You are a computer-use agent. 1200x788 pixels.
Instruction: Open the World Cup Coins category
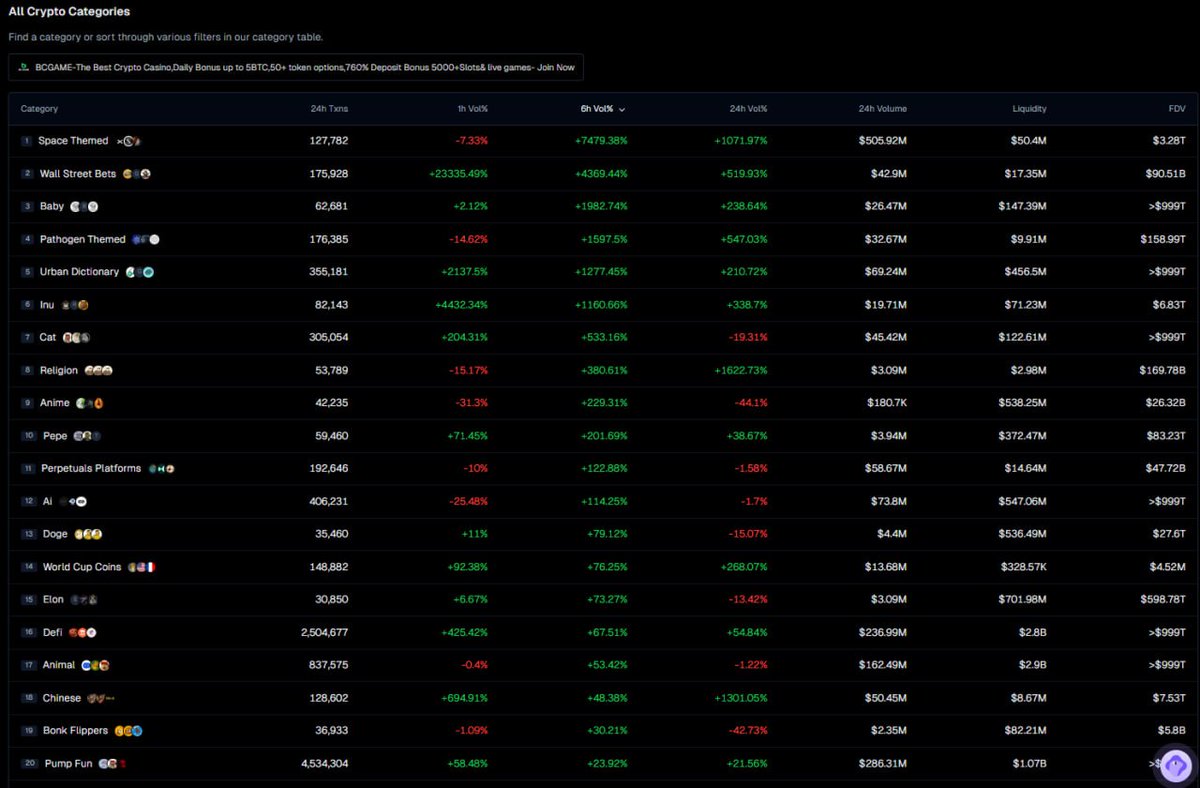(x=82, y=567)
